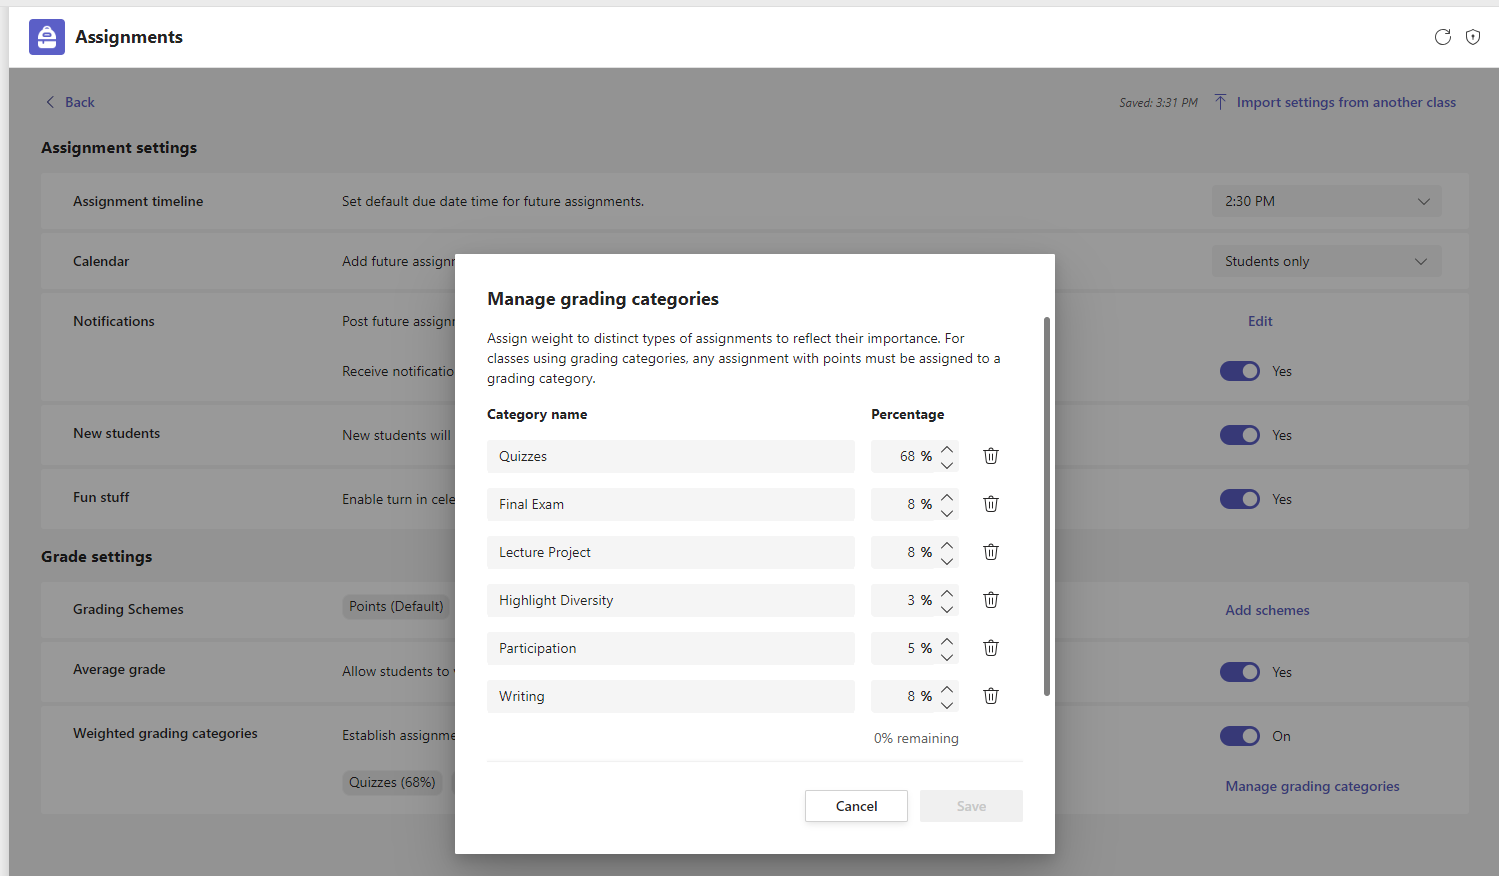Delete the Highlight Diversity category

click(x=990, y=599)
